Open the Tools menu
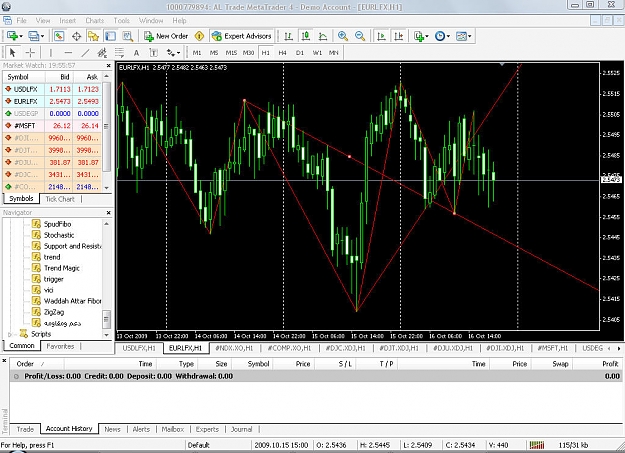Viewport: 625px width, 453px height. (x=122, y=20)
